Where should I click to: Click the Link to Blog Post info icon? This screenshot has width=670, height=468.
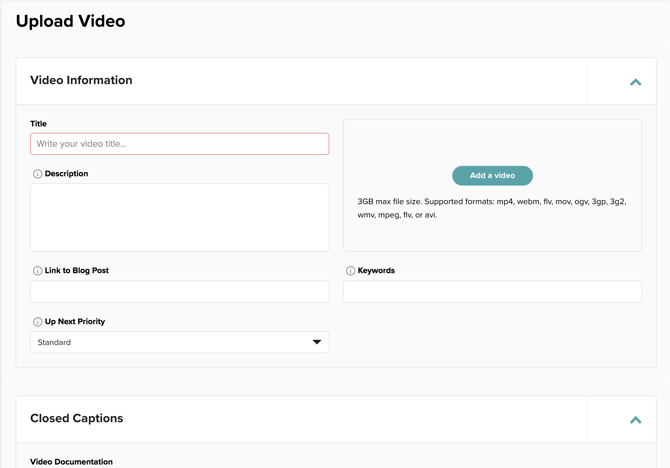(37, 271)
